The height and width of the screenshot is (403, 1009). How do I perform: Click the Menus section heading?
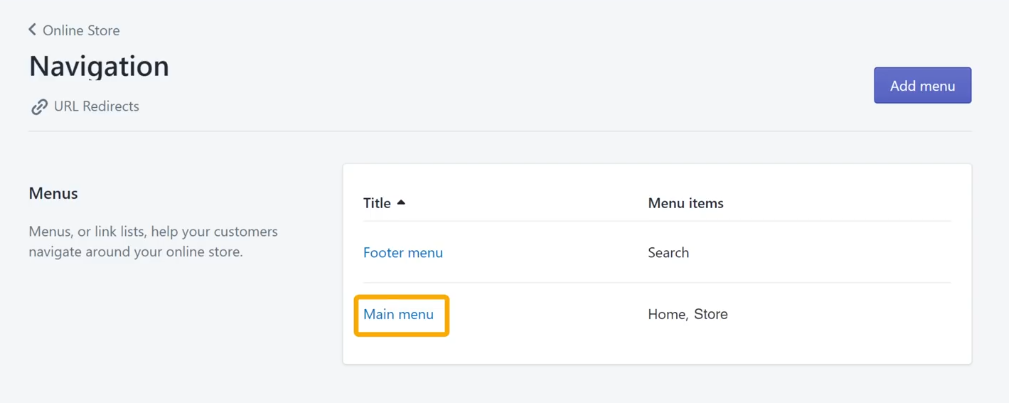click(53, 193)
